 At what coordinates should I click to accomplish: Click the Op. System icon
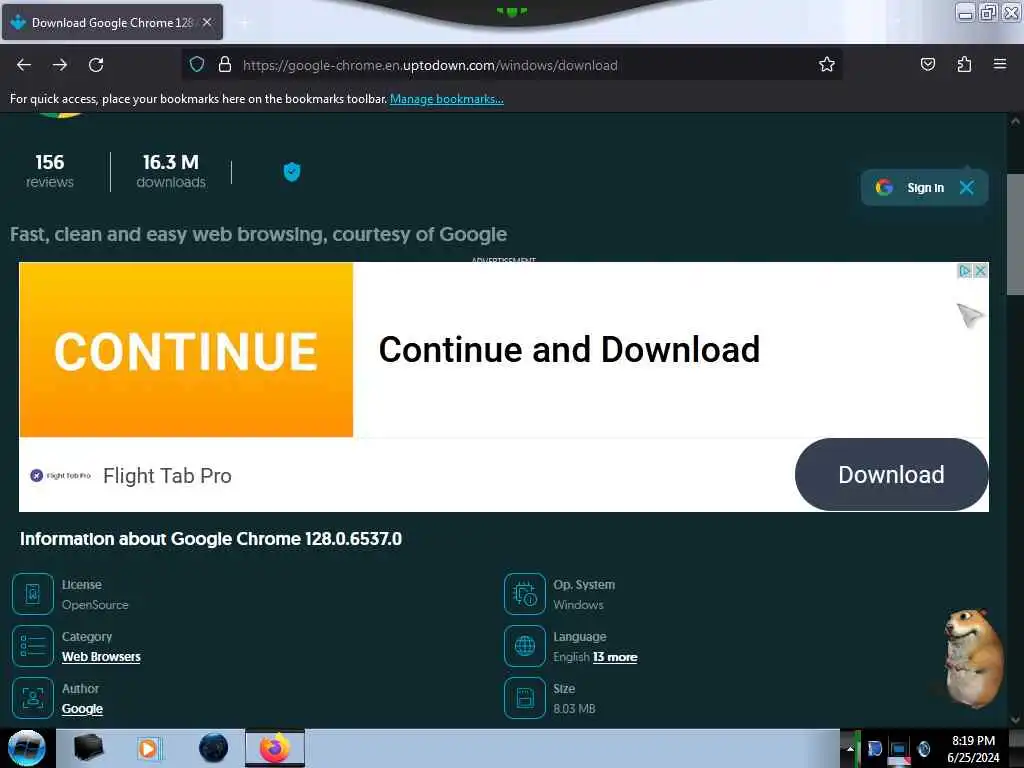click(524, 594)
